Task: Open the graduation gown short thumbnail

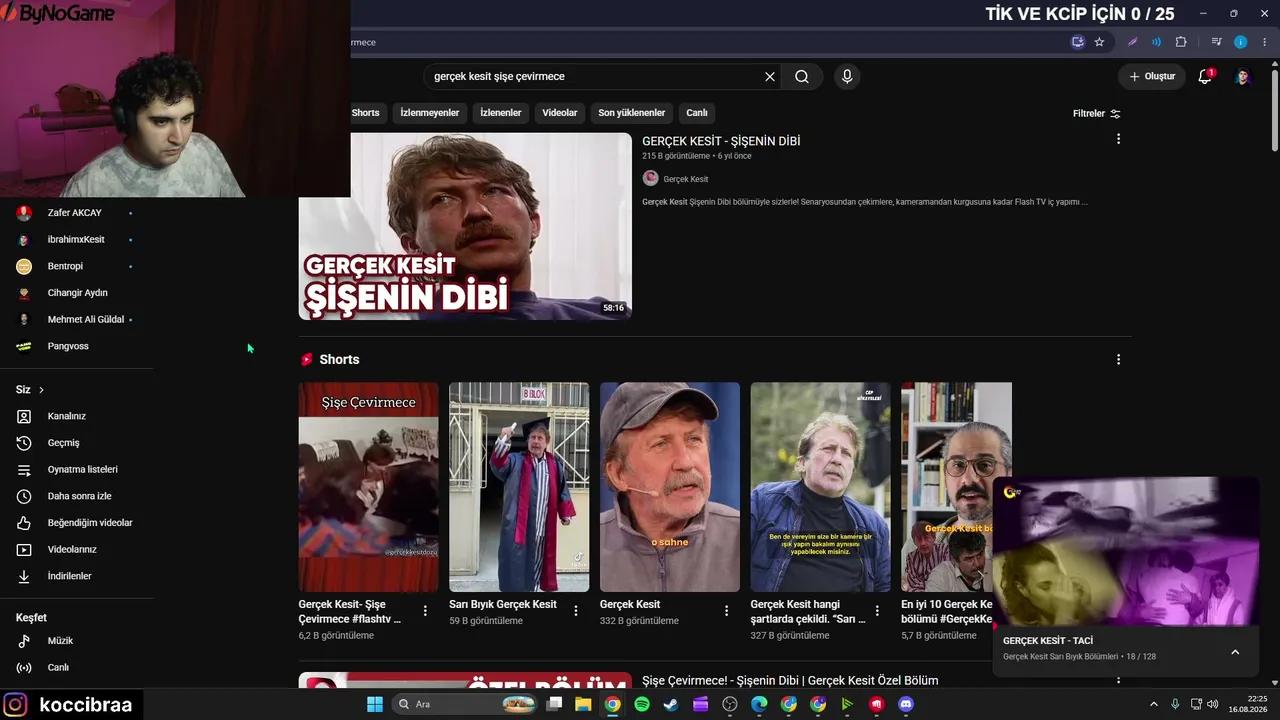Action: pyautogui.click(x=519, y=487)
